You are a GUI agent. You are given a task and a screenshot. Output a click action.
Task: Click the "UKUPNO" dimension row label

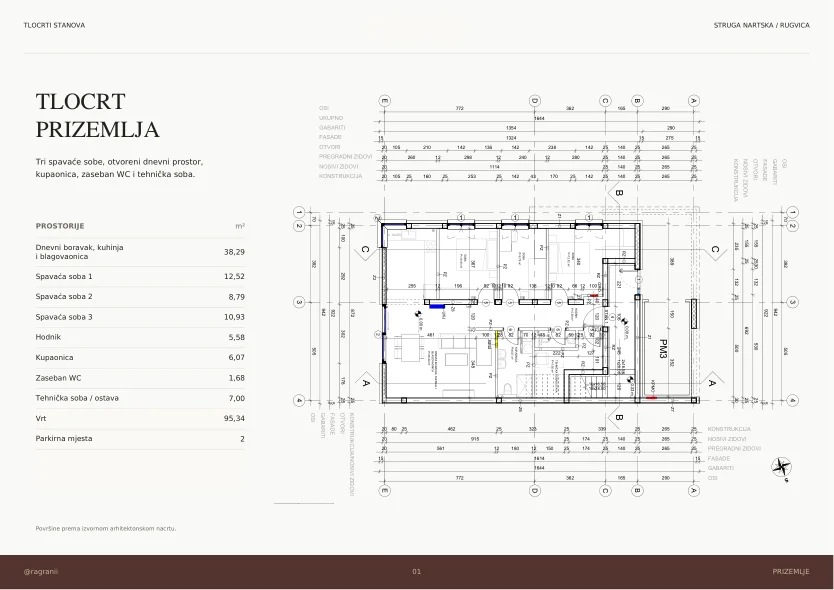331,118
